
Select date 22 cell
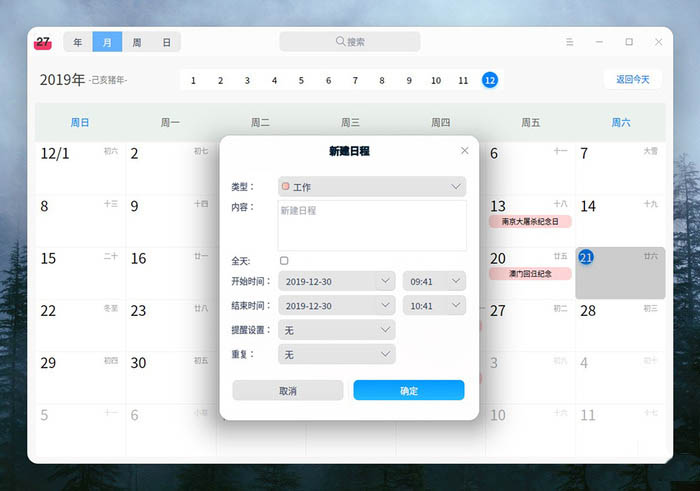pyautogui.click(x=80, y=325)
